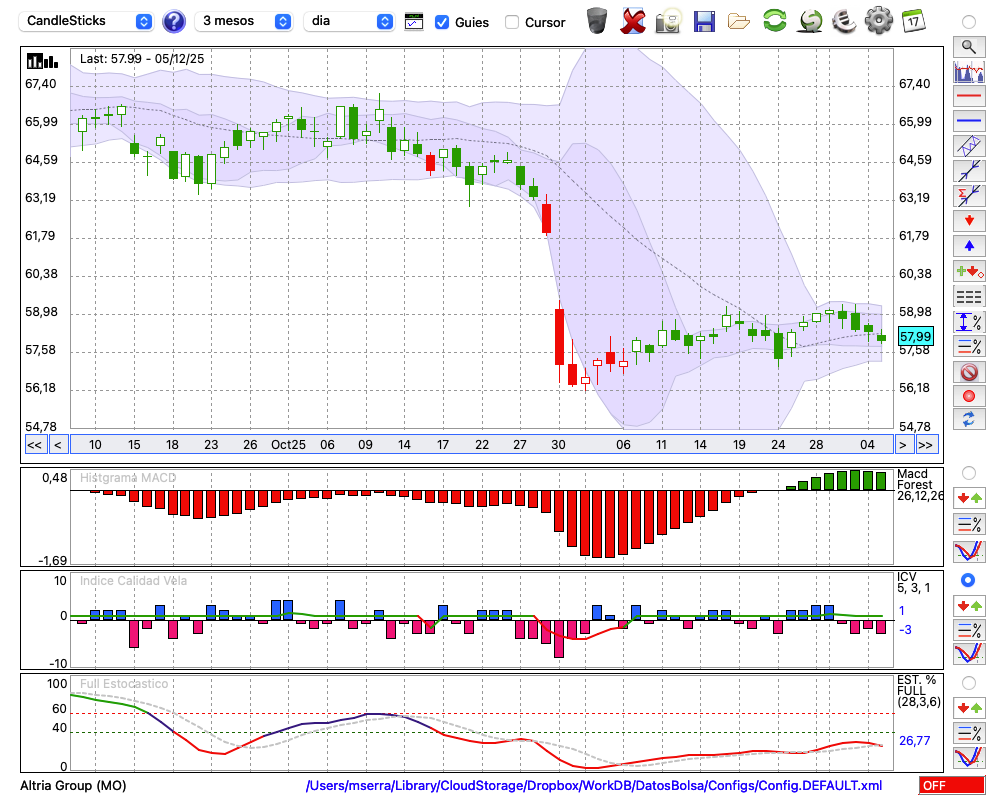The width and height of the screenshot is (1000, 800).
Task: Open the folder icon in toolbar
Action: click(x=739, y=22)
